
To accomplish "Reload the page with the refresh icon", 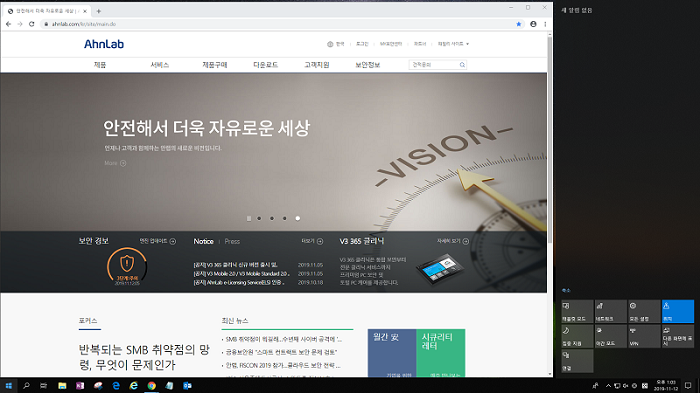I will 32,24.
